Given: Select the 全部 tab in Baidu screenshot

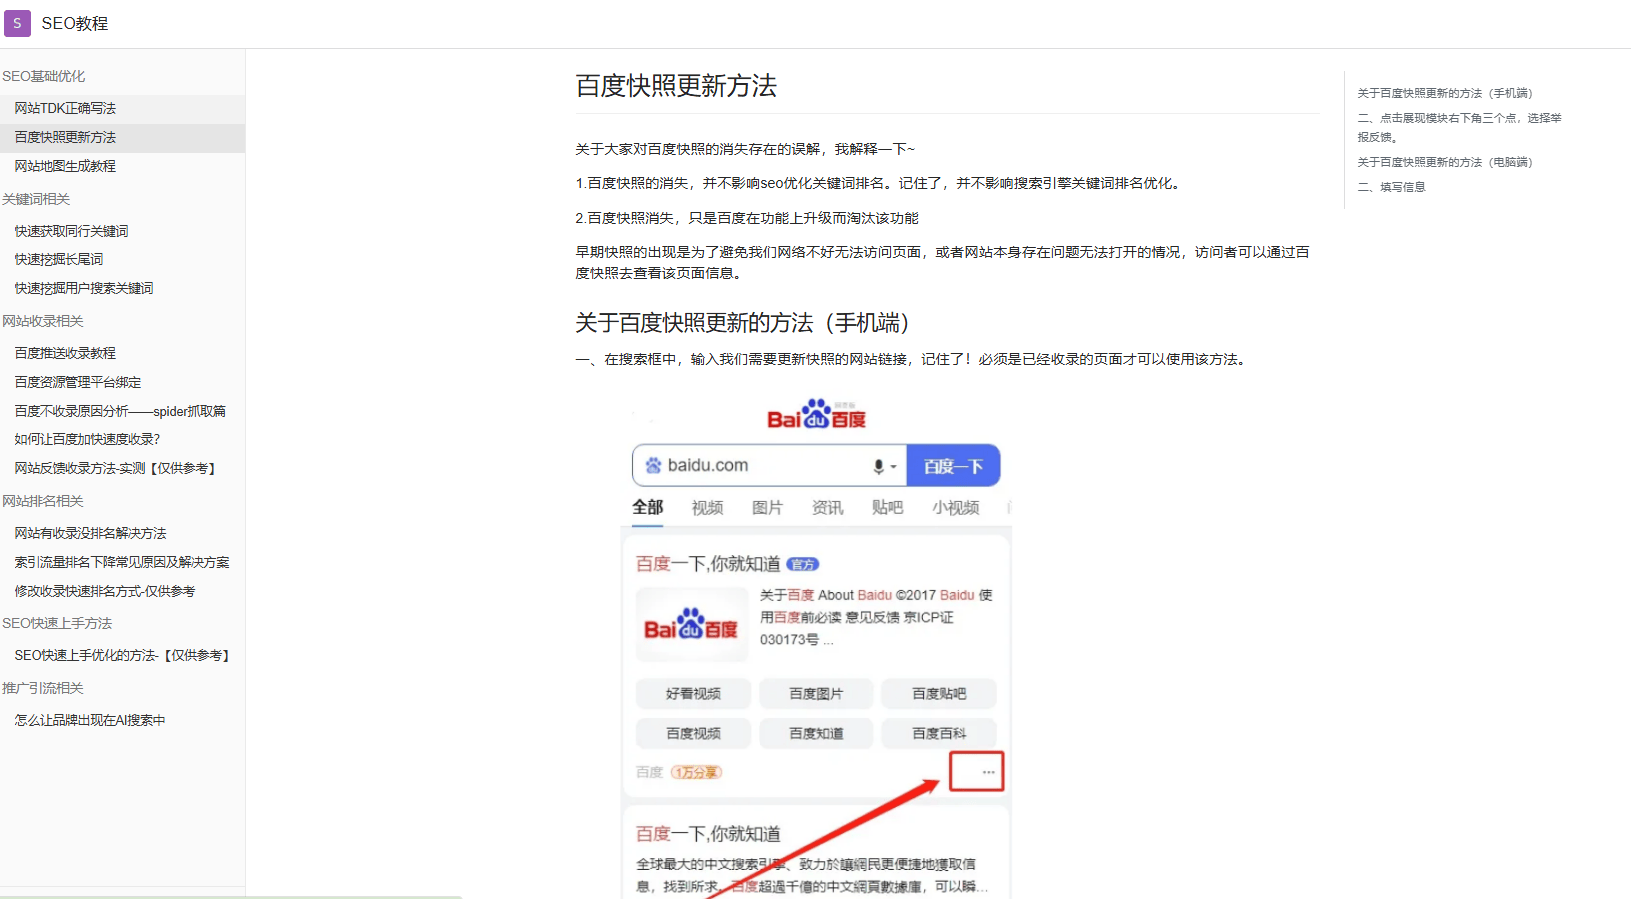Looking at the screenshot, I should point(647,507).
